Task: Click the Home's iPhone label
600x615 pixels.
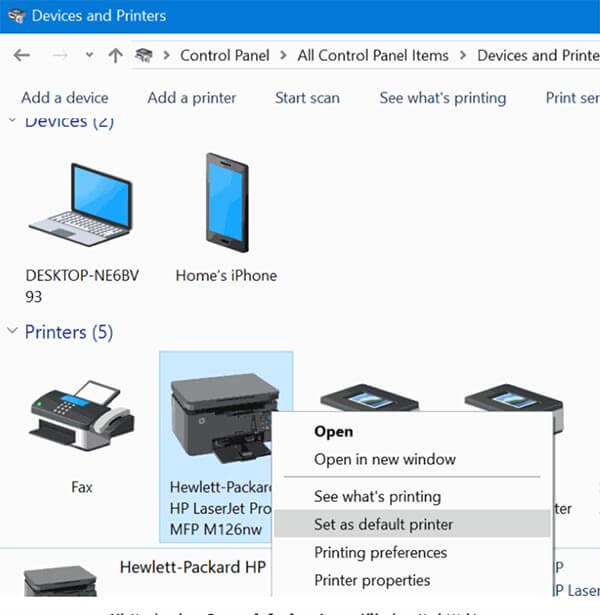Action: click(226, 276)
